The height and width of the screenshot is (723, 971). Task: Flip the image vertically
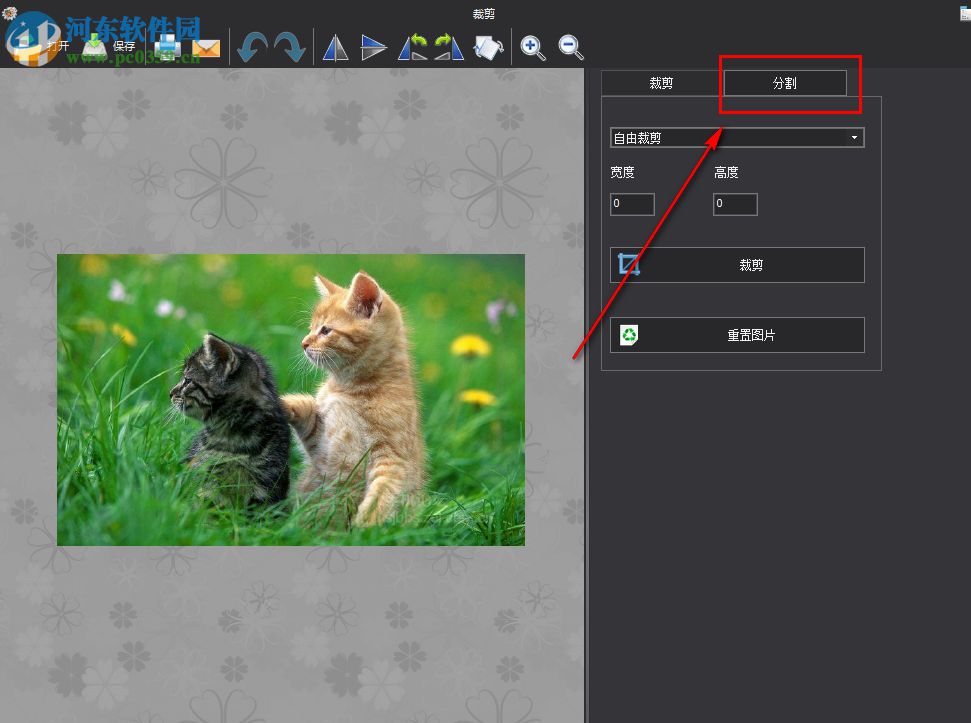coord(373,48)
